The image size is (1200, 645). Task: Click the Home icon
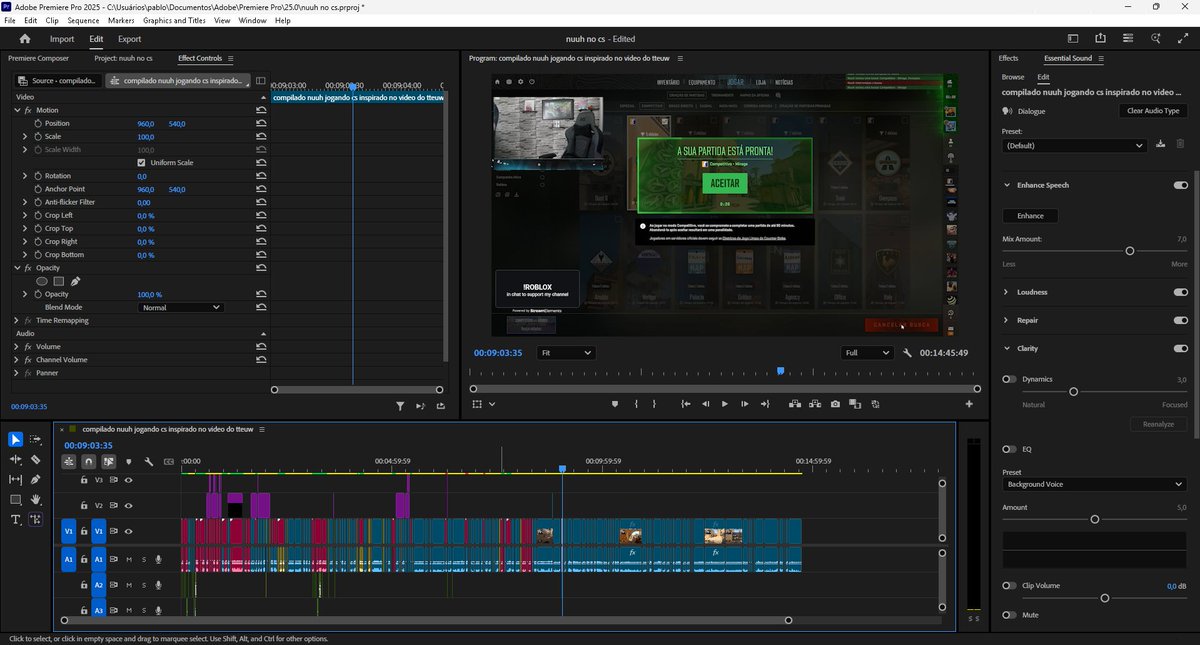pyautogui.click(x=25, y=39)
